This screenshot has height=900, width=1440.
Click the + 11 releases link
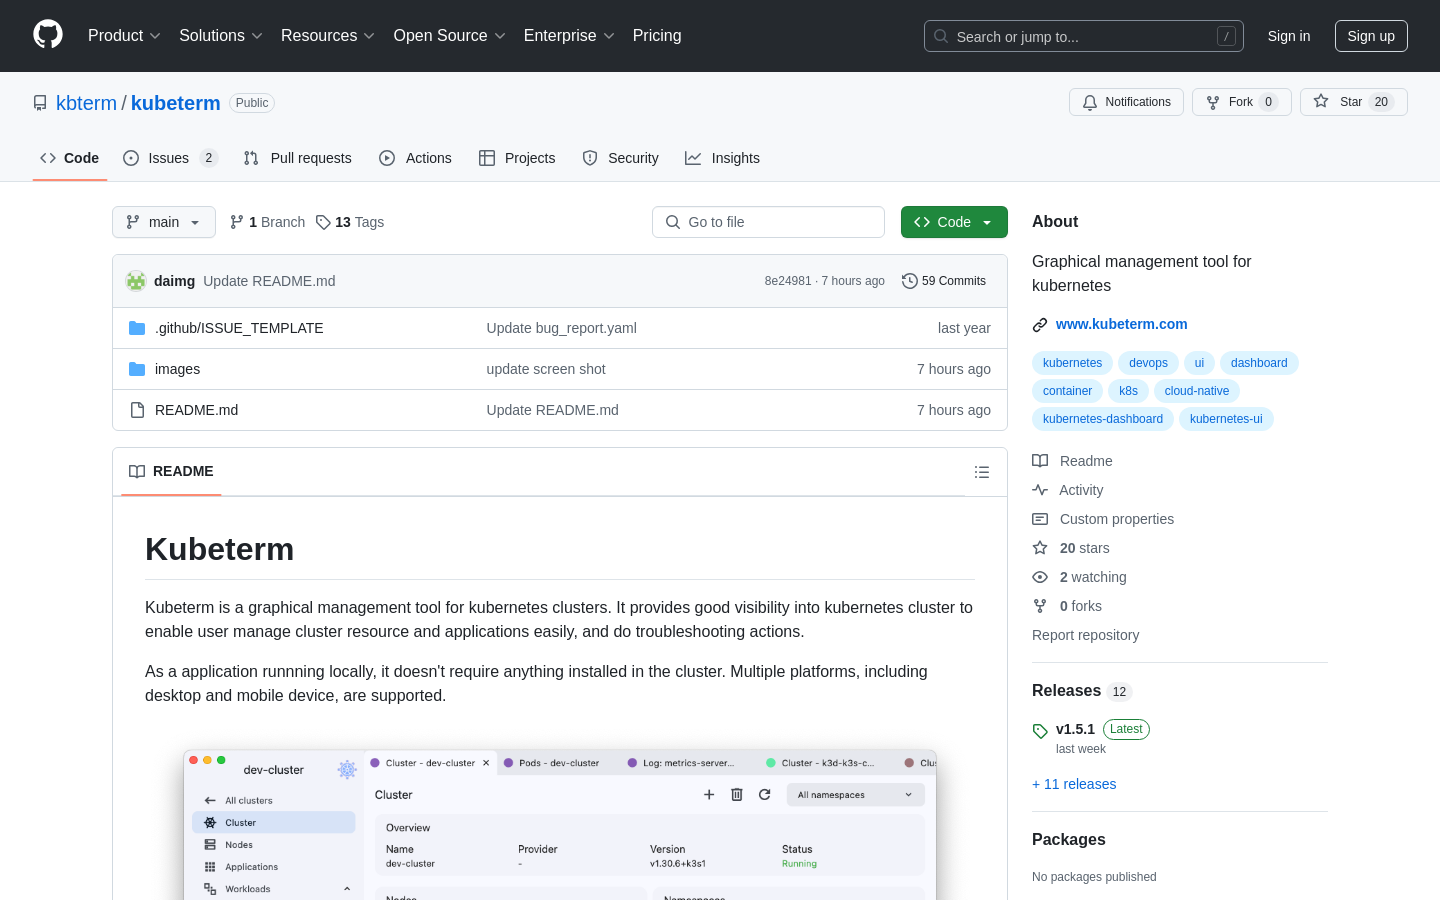(1074, 784)
